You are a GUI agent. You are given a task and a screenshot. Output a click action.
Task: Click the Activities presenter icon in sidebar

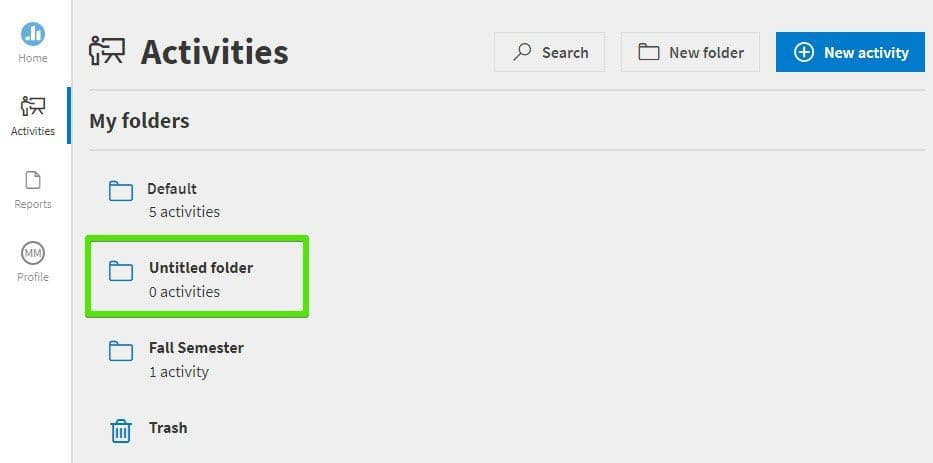33,107
